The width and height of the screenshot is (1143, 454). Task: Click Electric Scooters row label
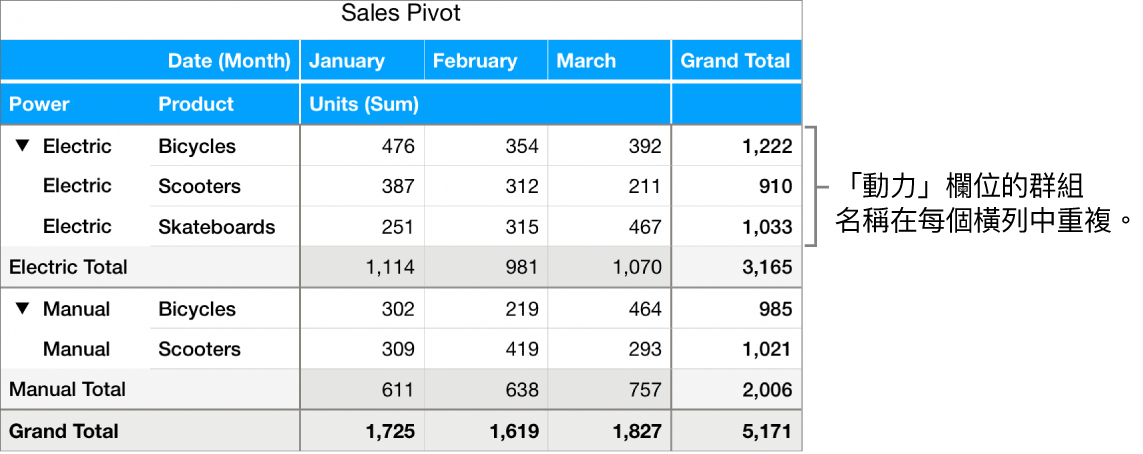[199, 186]
